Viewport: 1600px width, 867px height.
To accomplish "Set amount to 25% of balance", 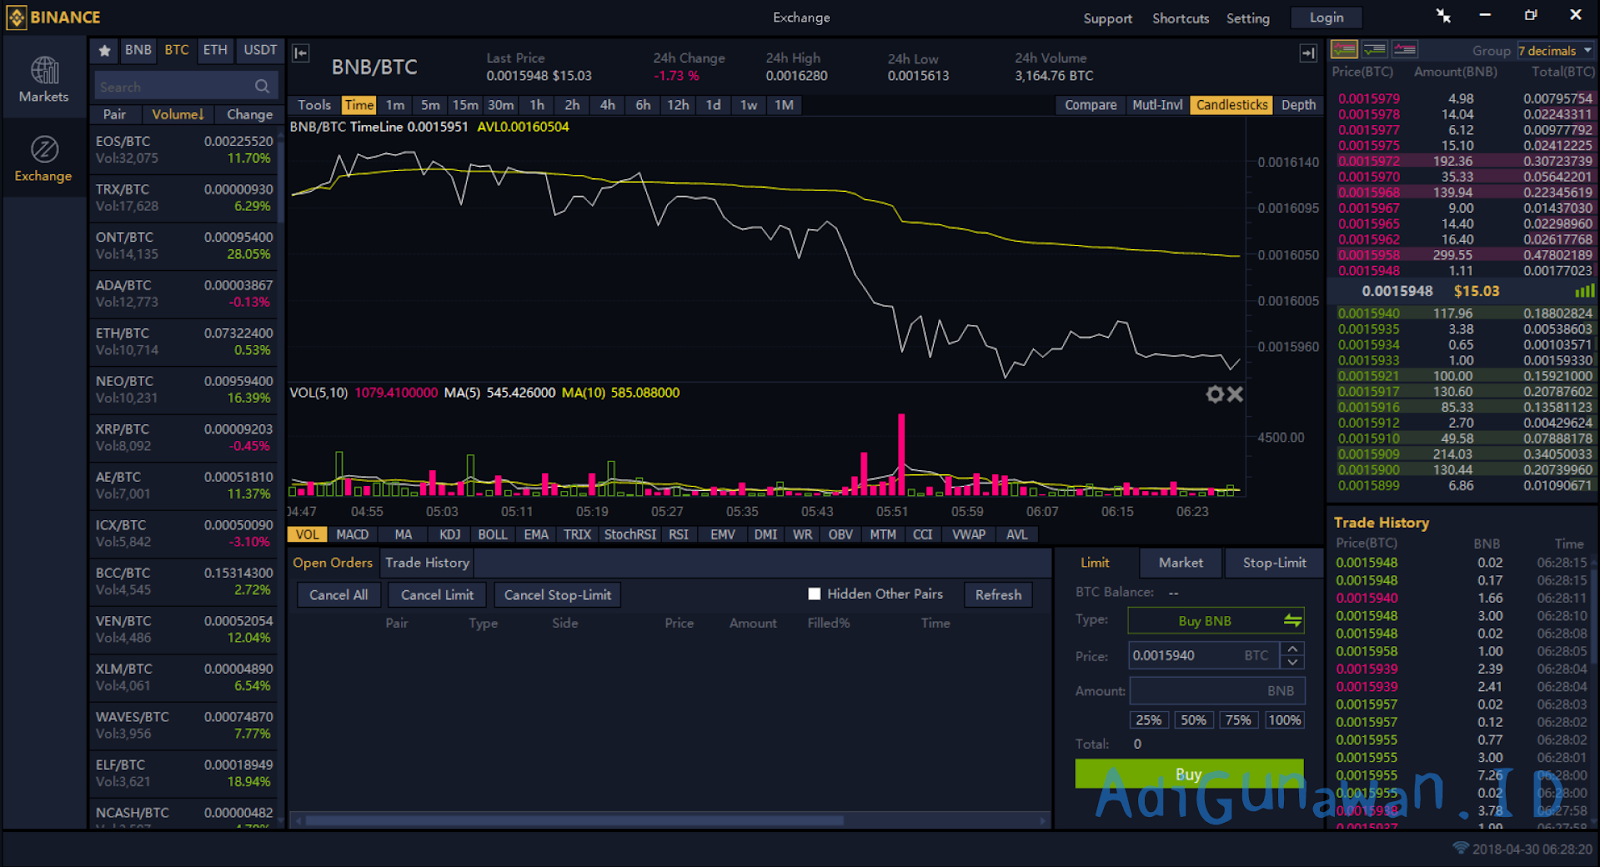I will click(1149, 720).
